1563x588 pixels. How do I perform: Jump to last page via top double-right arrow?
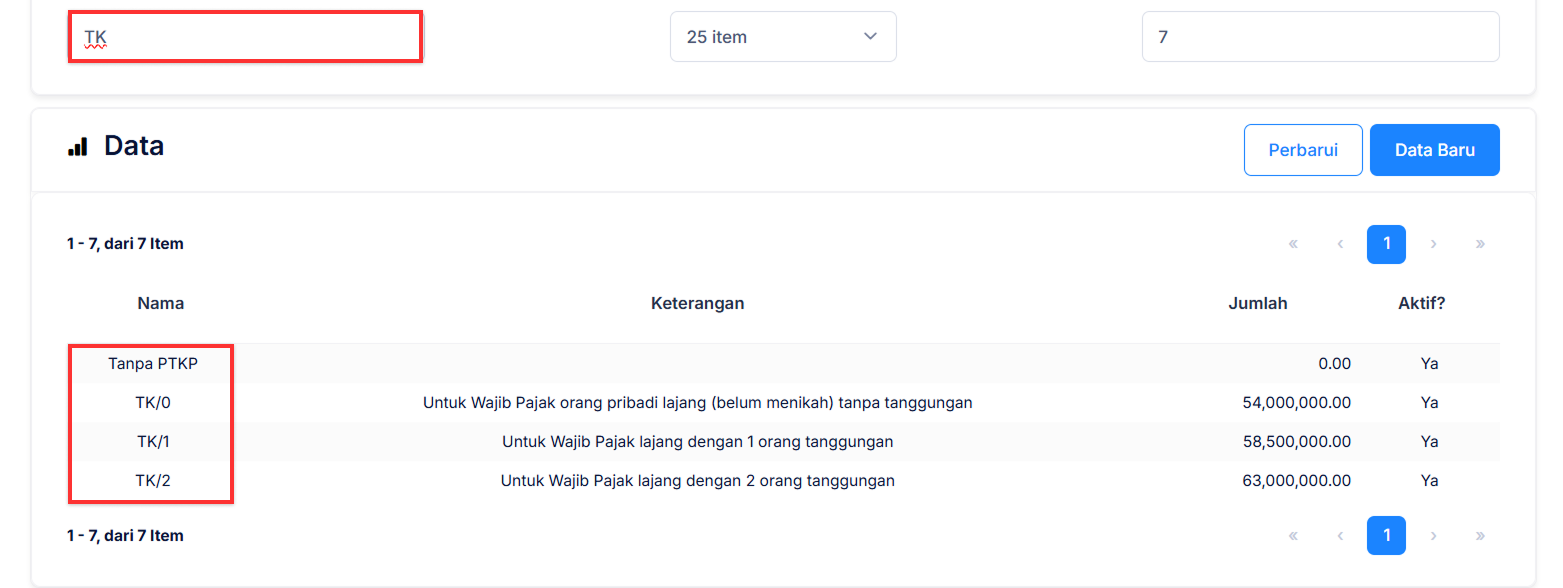click(1481, 243)
